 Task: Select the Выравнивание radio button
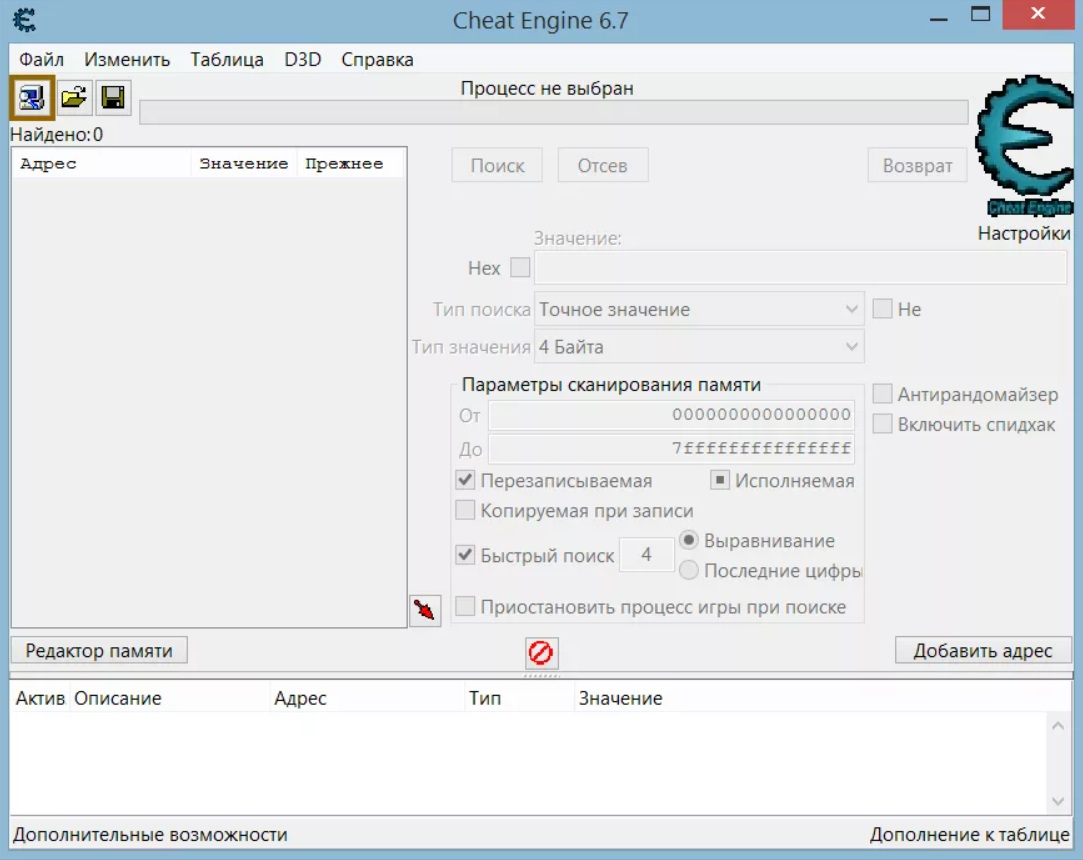tap(689, 540)
